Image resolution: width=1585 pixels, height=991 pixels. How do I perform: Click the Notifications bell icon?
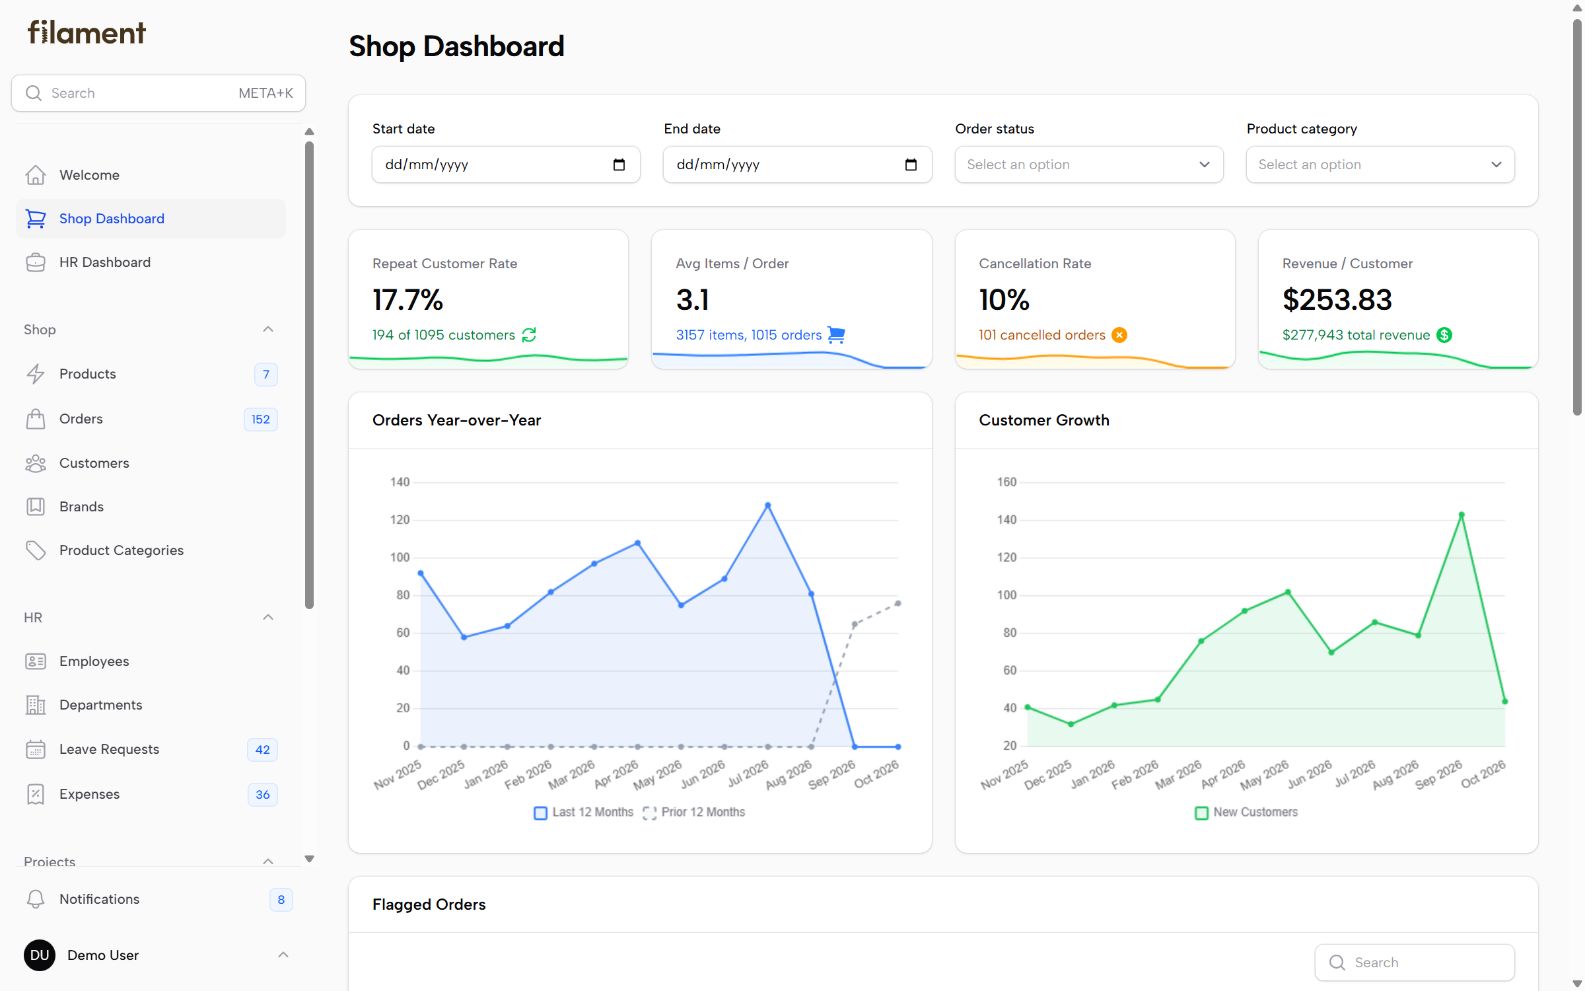tap(36, 899)
